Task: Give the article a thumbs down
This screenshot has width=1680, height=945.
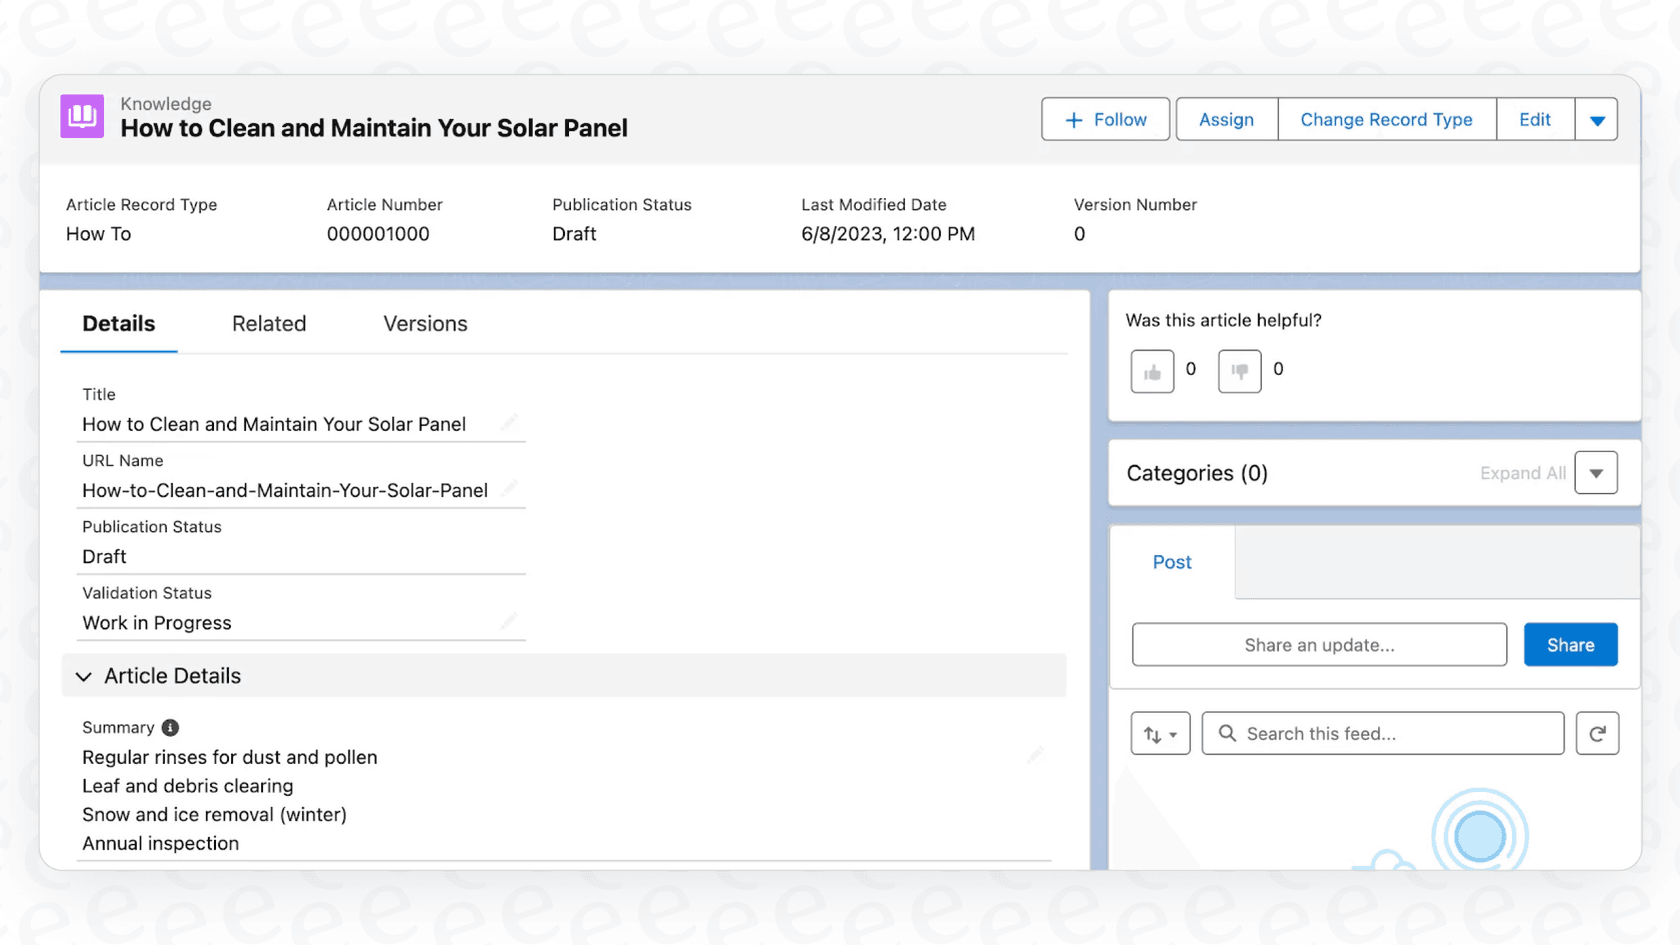Action: coord(1239,370)
